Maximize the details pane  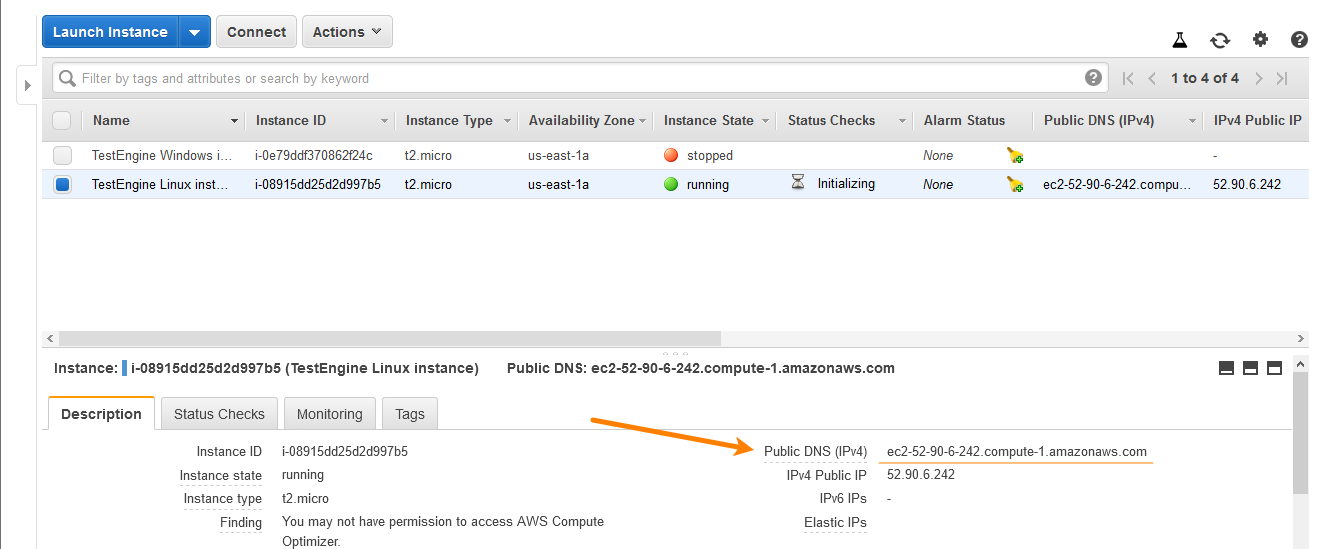pyautogui.click(x=1274, y=368)
